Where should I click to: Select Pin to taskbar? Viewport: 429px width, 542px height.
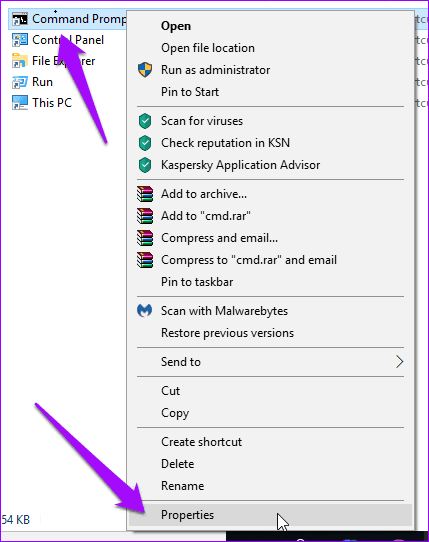click(197, 282)
